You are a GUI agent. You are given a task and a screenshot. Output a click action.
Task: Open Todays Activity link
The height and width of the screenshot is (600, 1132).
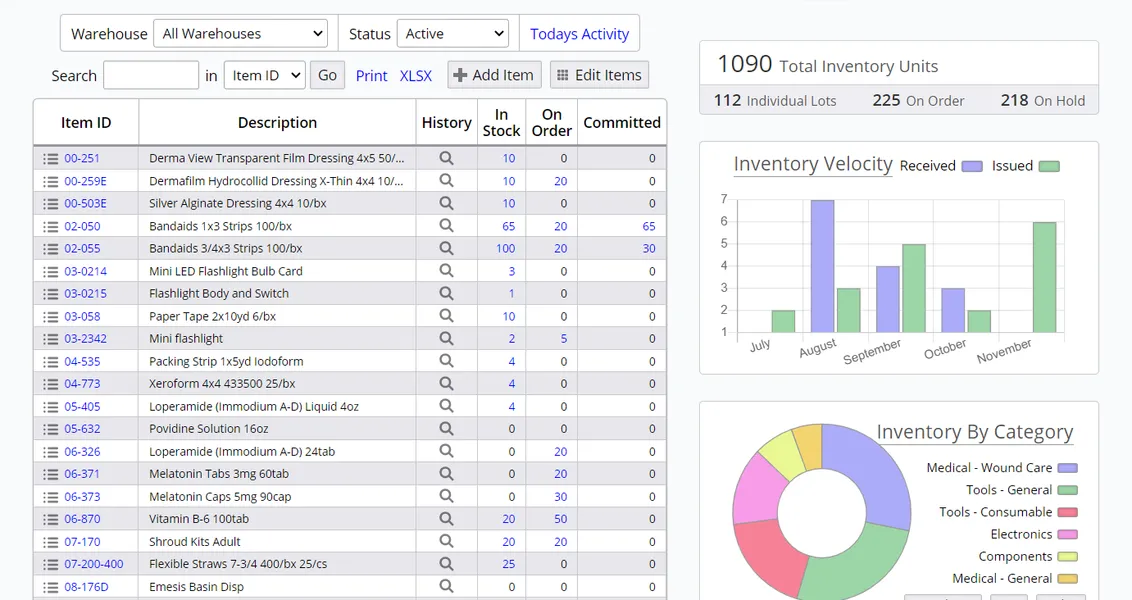click(579, 34)
